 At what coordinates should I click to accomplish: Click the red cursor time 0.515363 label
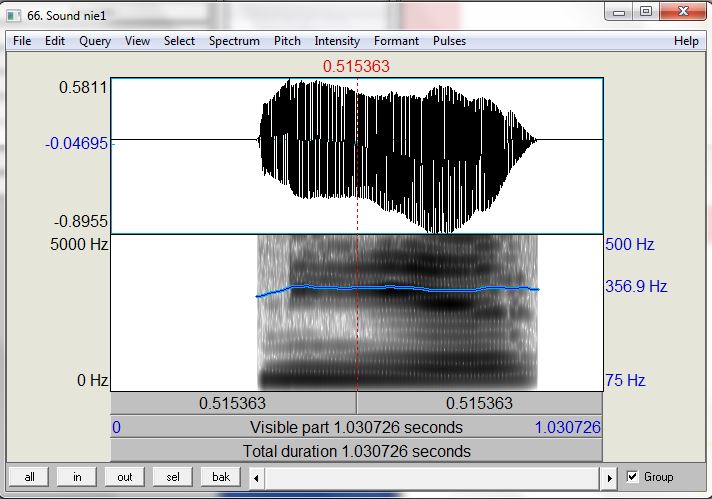pyautogui.click(x=356, y=66)
